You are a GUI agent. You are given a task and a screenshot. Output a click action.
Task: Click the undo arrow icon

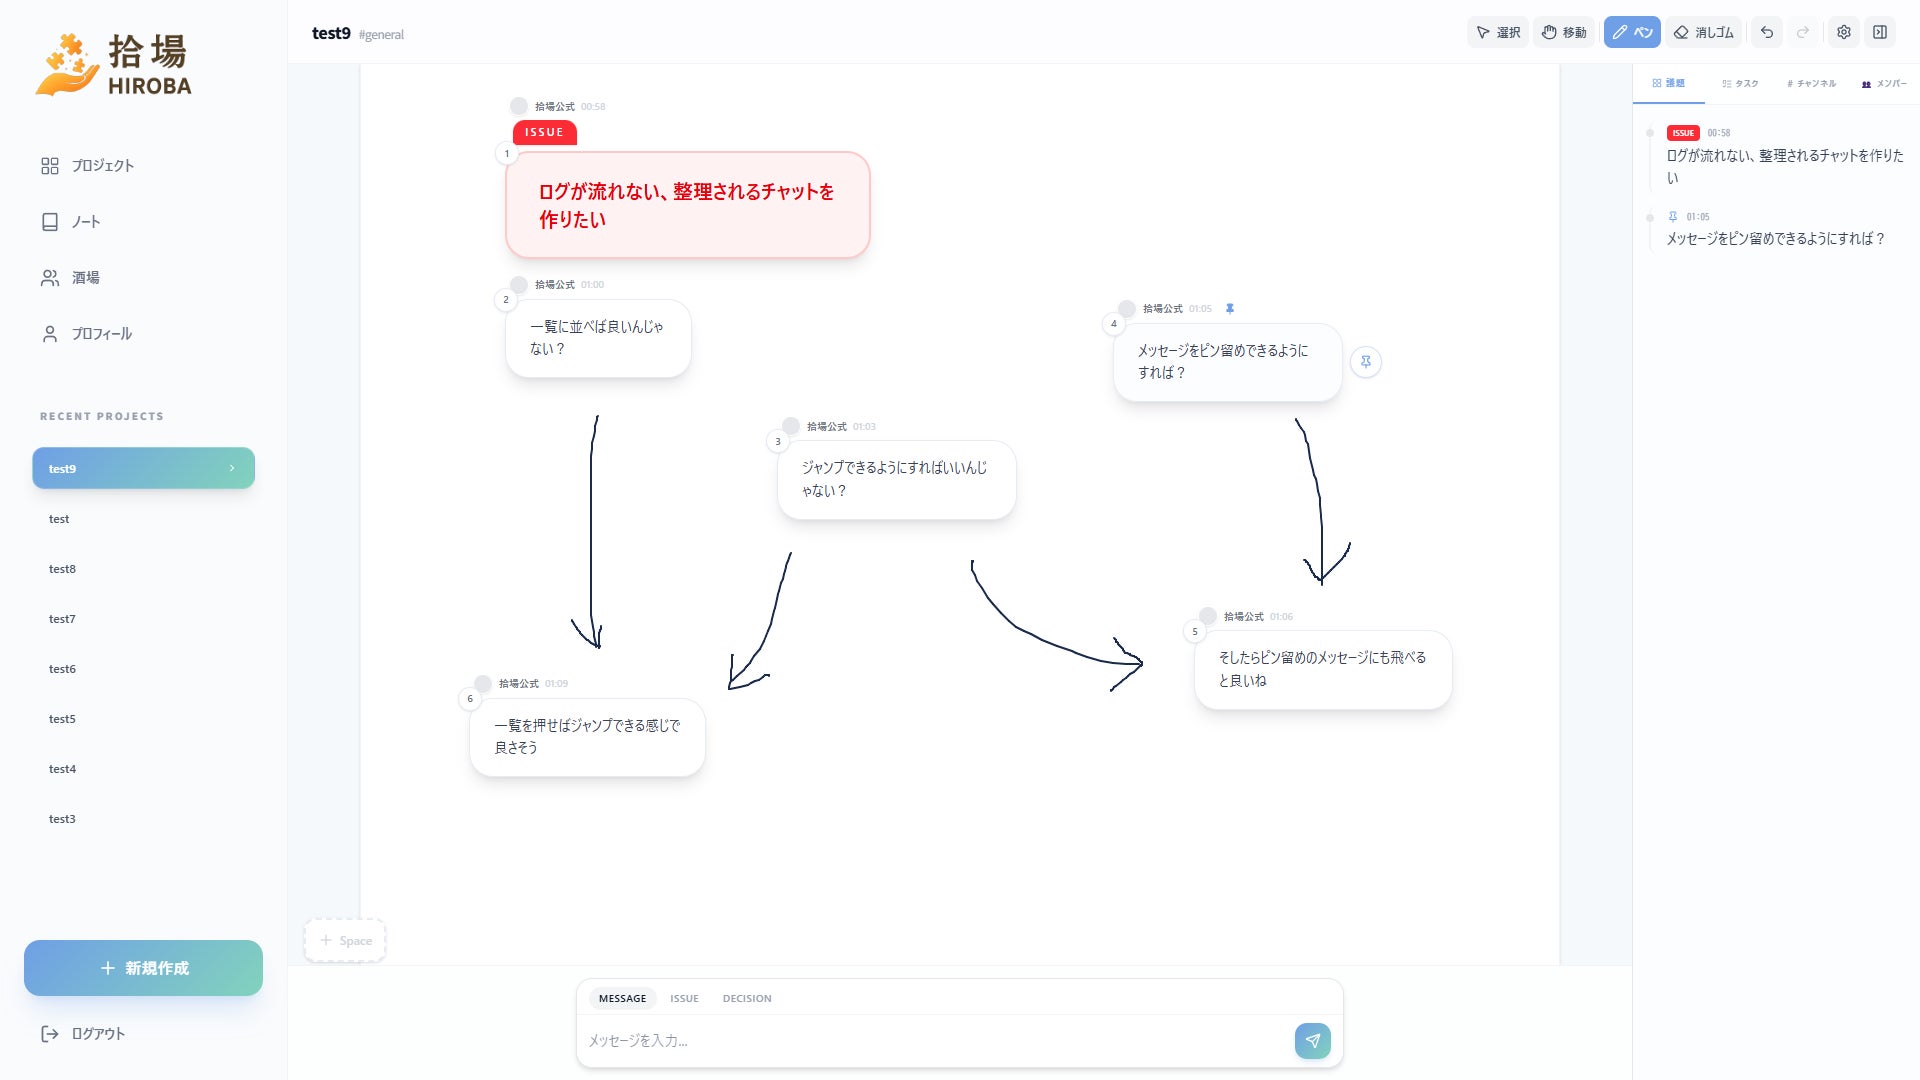tap(1767, 32)
